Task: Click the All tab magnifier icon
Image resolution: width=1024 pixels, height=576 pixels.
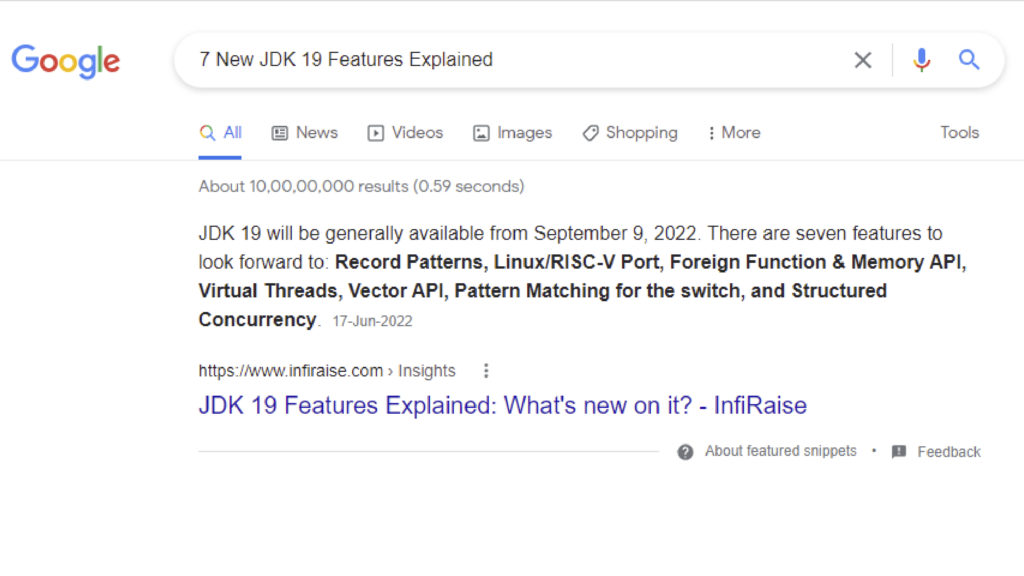Action: pos(207,133)
